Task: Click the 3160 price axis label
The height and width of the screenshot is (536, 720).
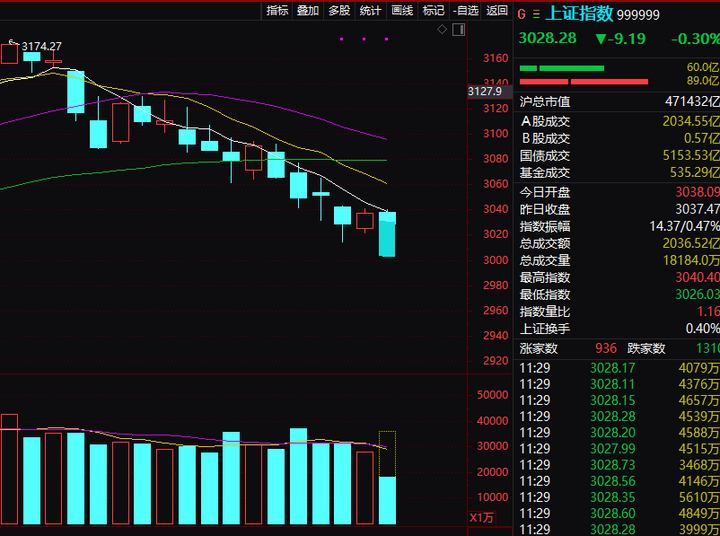Action: point(495,58)
